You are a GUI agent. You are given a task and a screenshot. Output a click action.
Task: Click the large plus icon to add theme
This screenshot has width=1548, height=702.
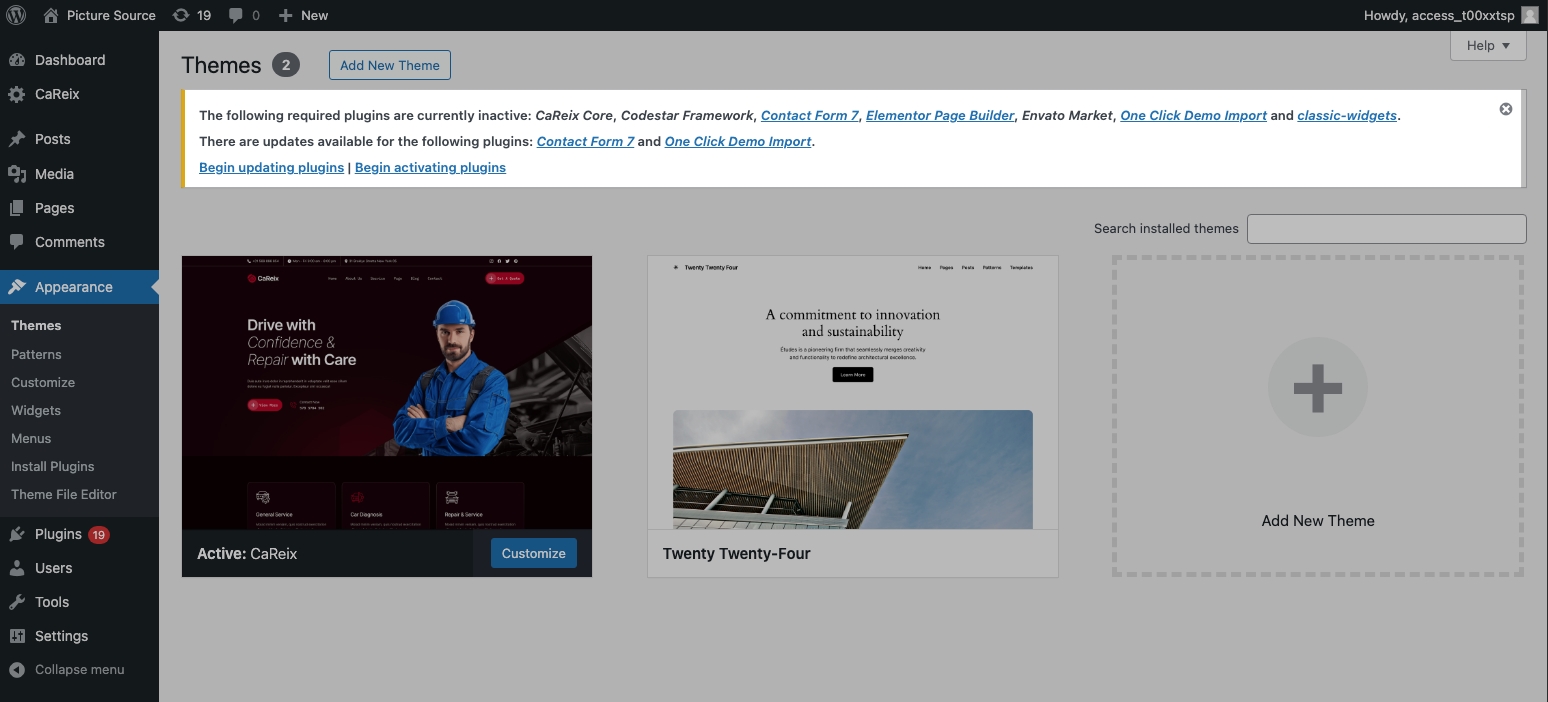click(x=1317, y=388)
